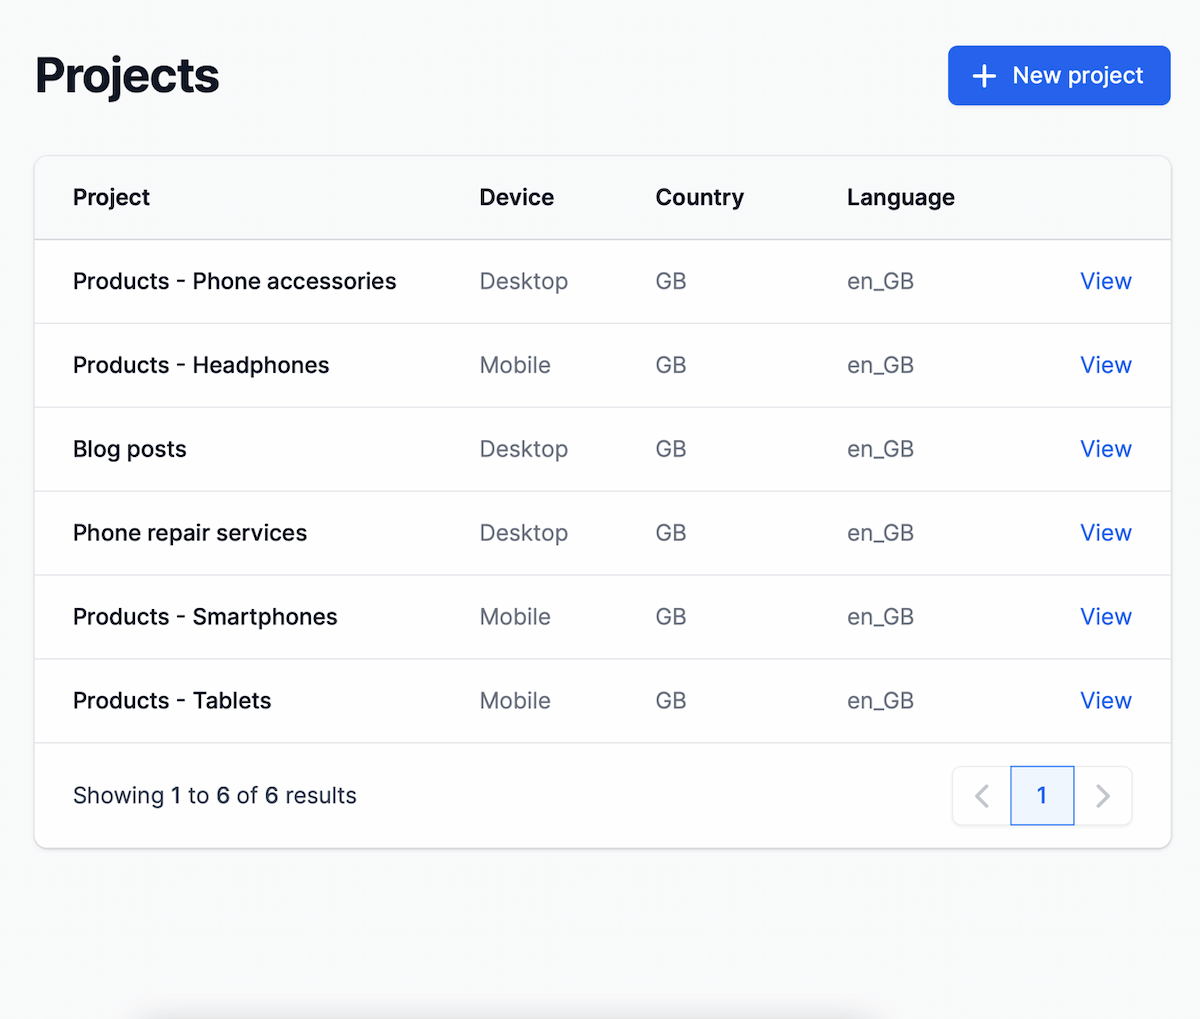This screenshot has height=1019, width=1200.
Task: Click the Products - Tablets project name
Action: (172, 701)
